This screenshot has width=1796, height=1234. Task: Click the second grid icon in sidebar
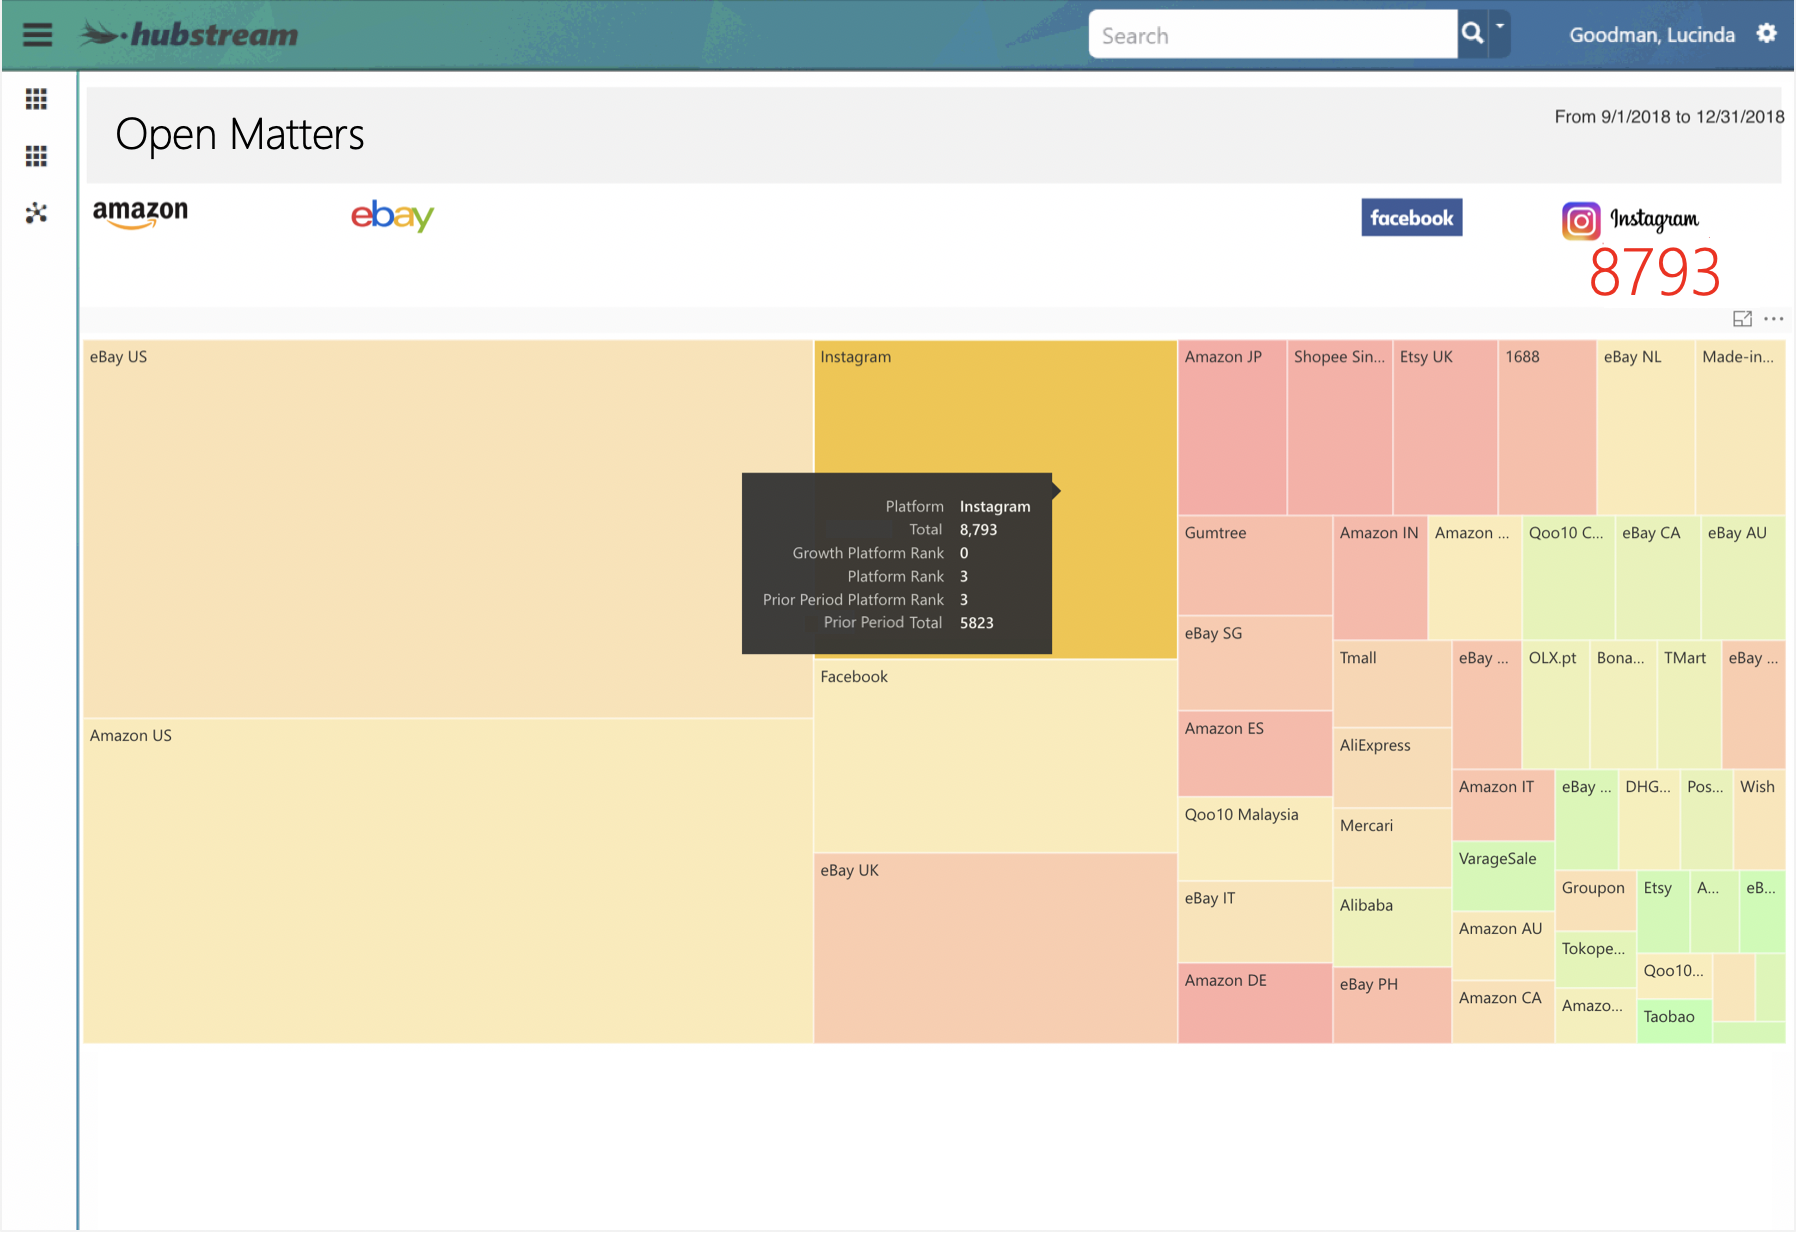point(37,156)
